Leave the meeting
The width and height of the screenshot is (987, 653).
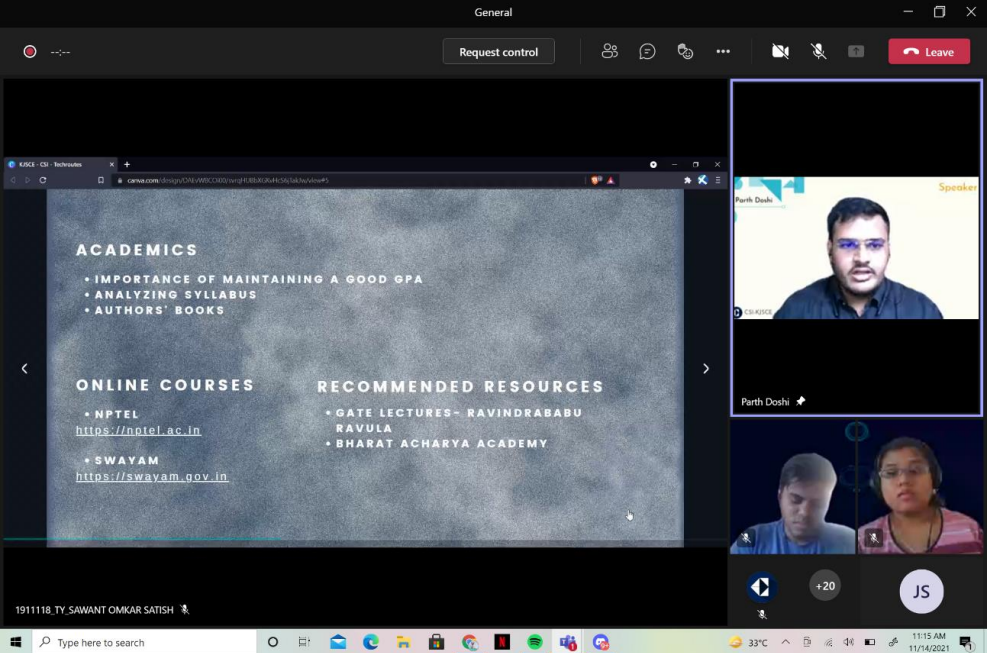pyautogui.click(x=929, y=52)
